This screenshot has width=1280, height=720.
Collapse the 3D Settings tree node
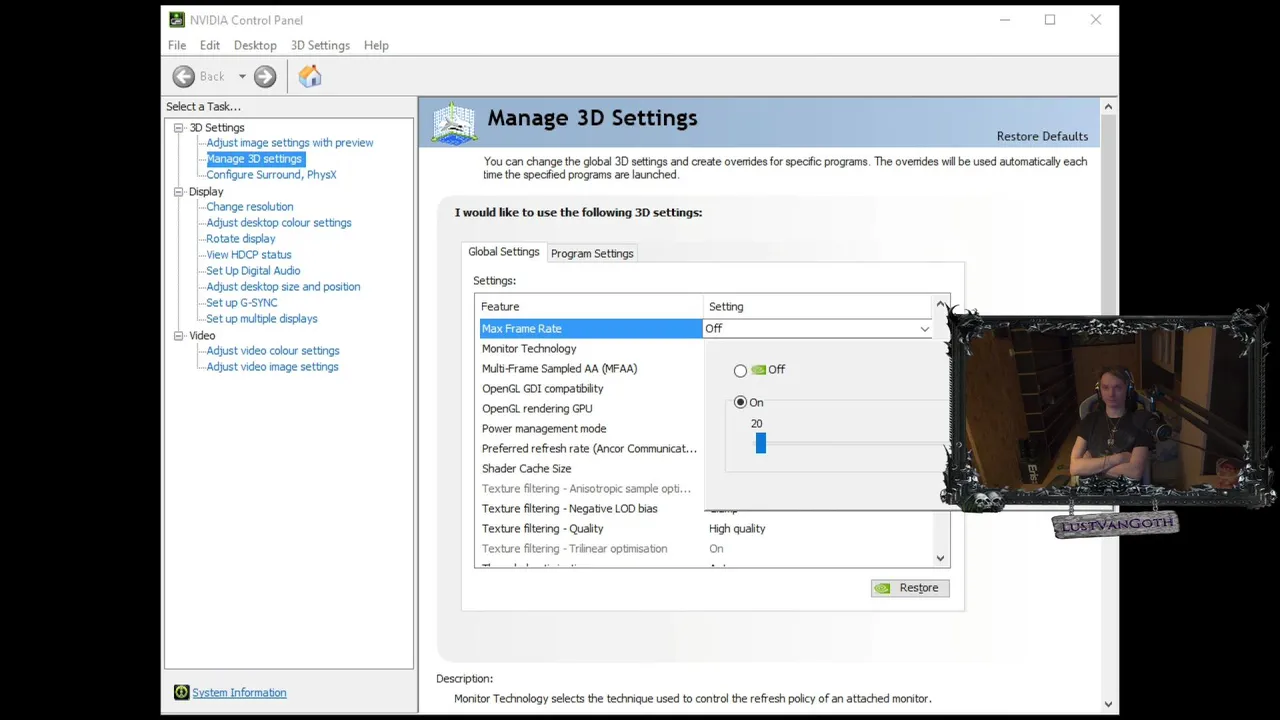point(179,127)
